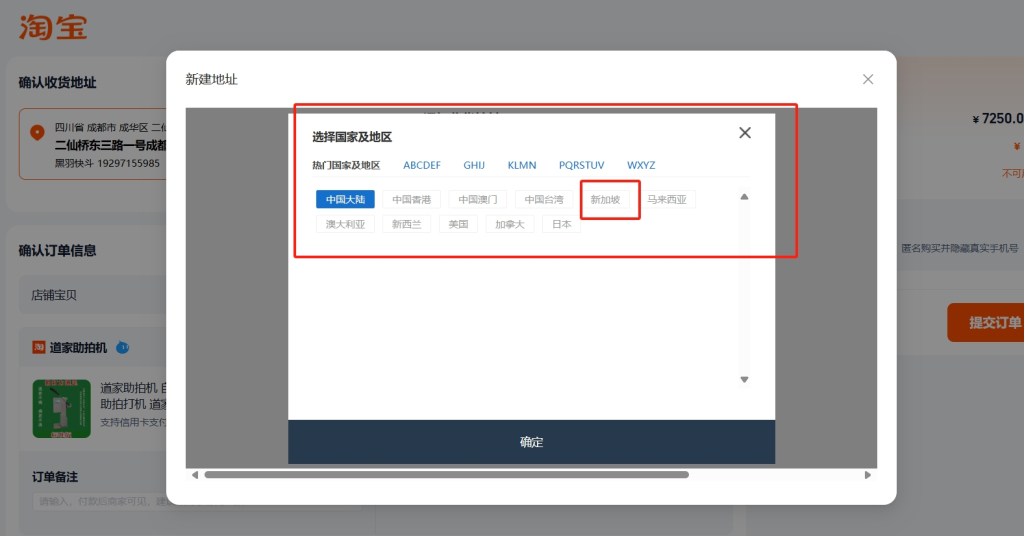Click the orange location pin icon
The height and width of the screenshot is (536, 1024).
click(x=37, y=132)
